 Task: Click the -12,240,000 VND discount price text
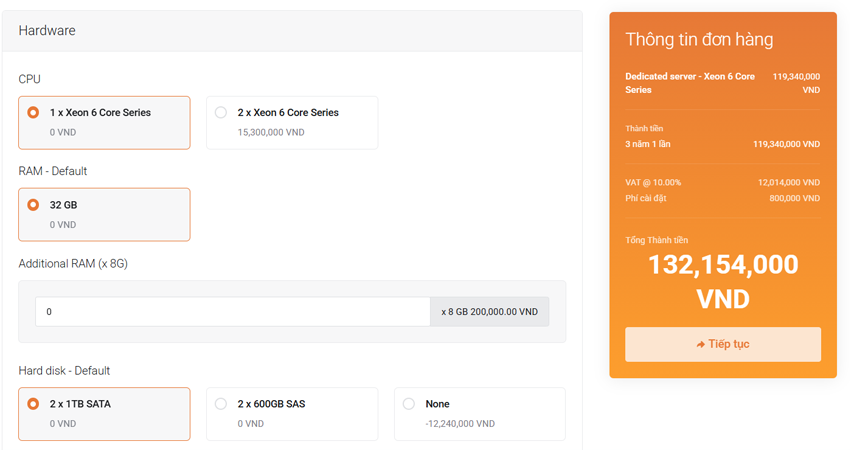point(460,423)
